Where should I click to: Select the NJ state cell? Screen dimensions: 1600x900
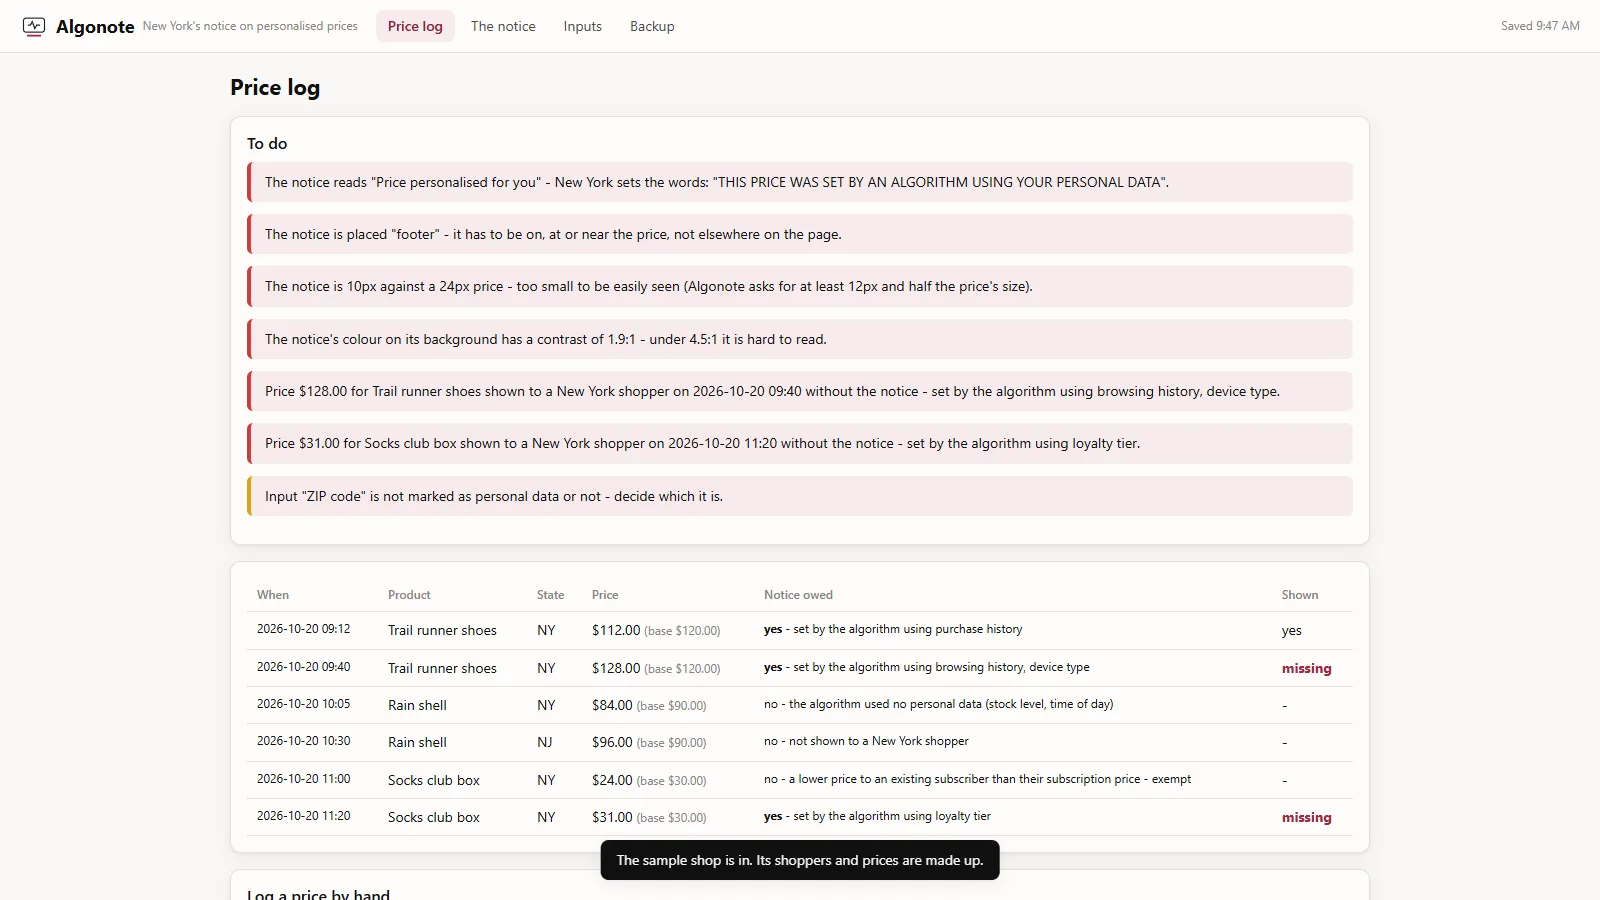tap(545, 742)
